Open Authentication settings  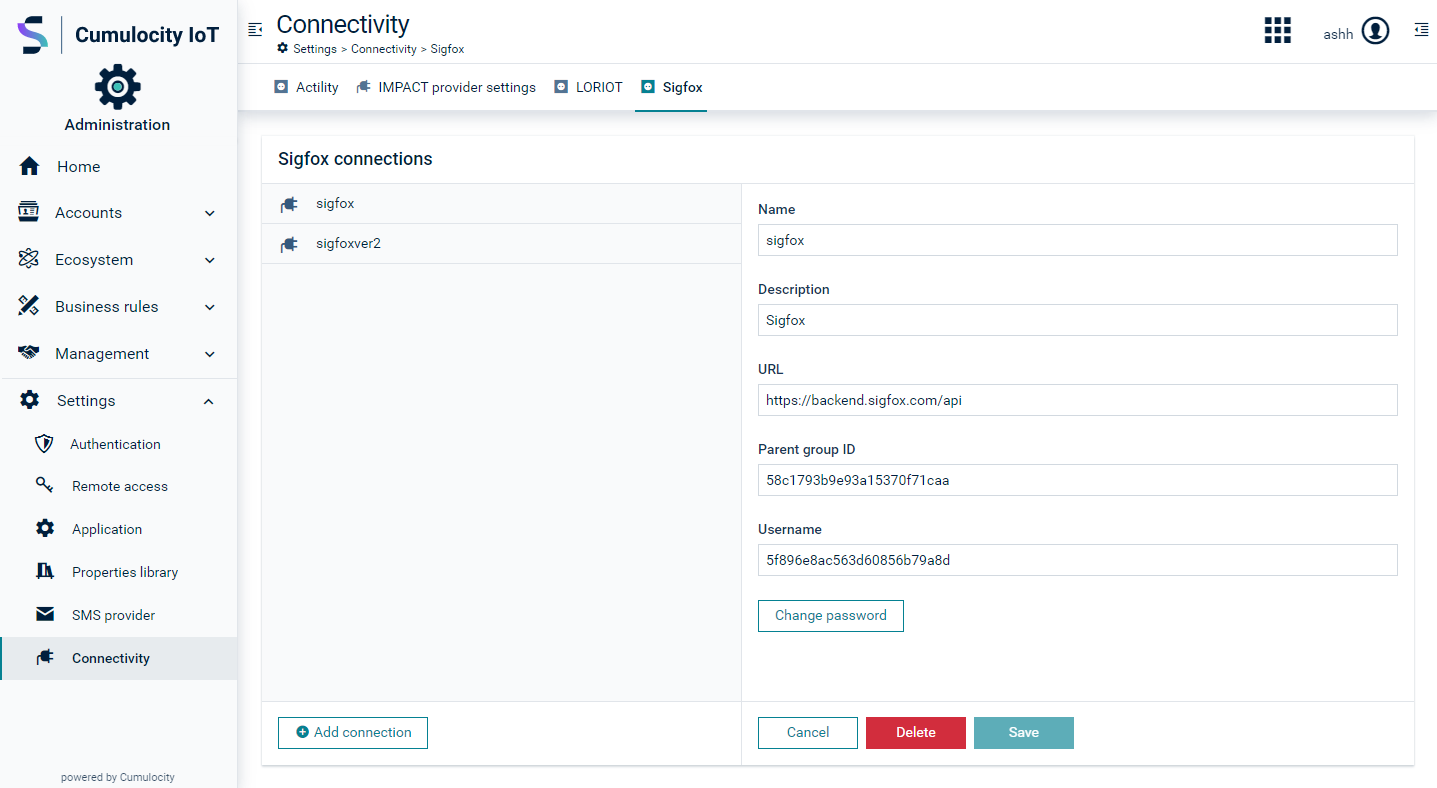(119, 444)
